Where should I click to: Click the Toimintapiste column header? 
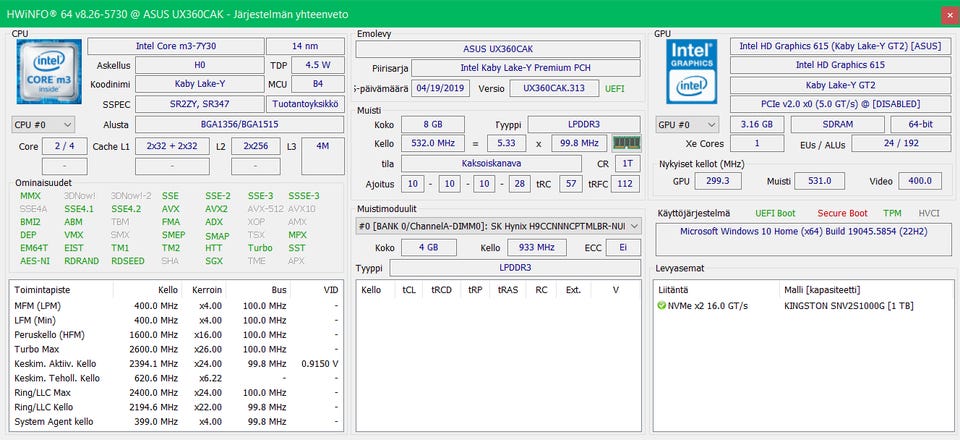pos(40,289)
